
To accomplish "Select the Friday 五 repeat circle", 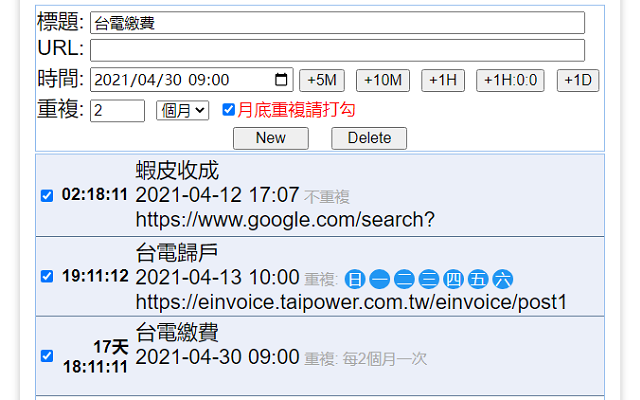I will 478,280.
